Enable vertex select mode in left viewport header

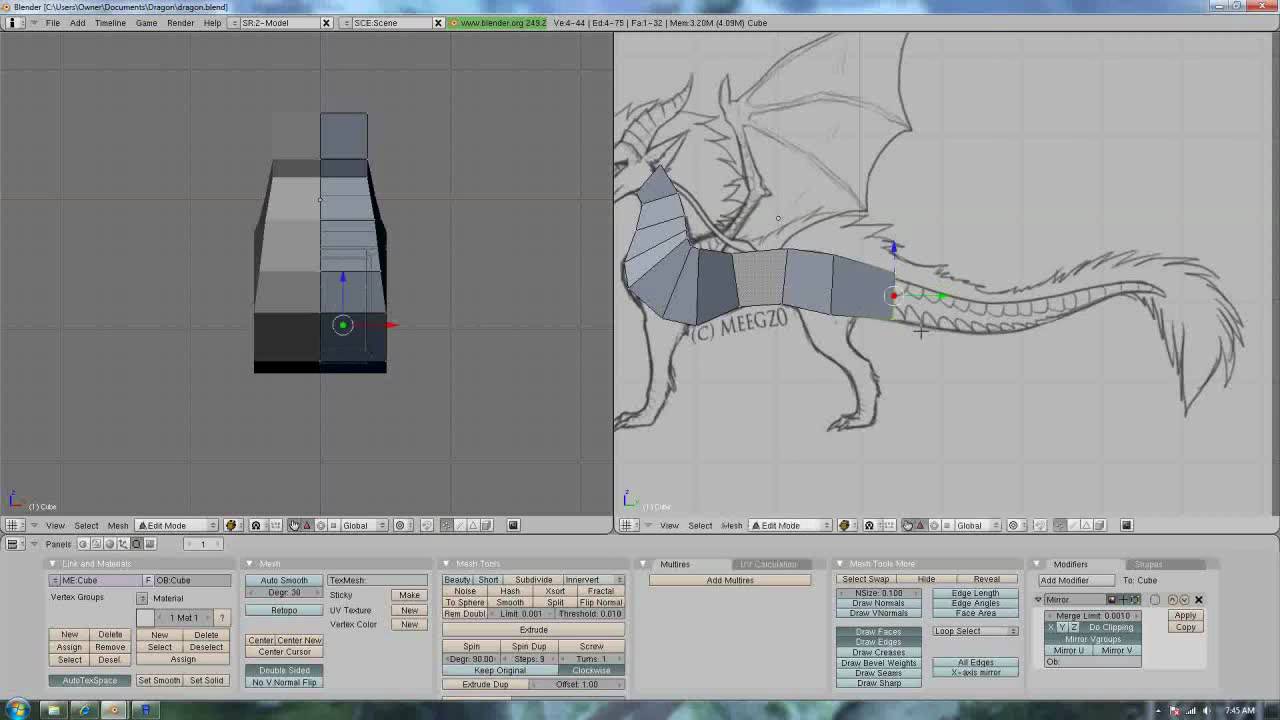coord(446,525)
